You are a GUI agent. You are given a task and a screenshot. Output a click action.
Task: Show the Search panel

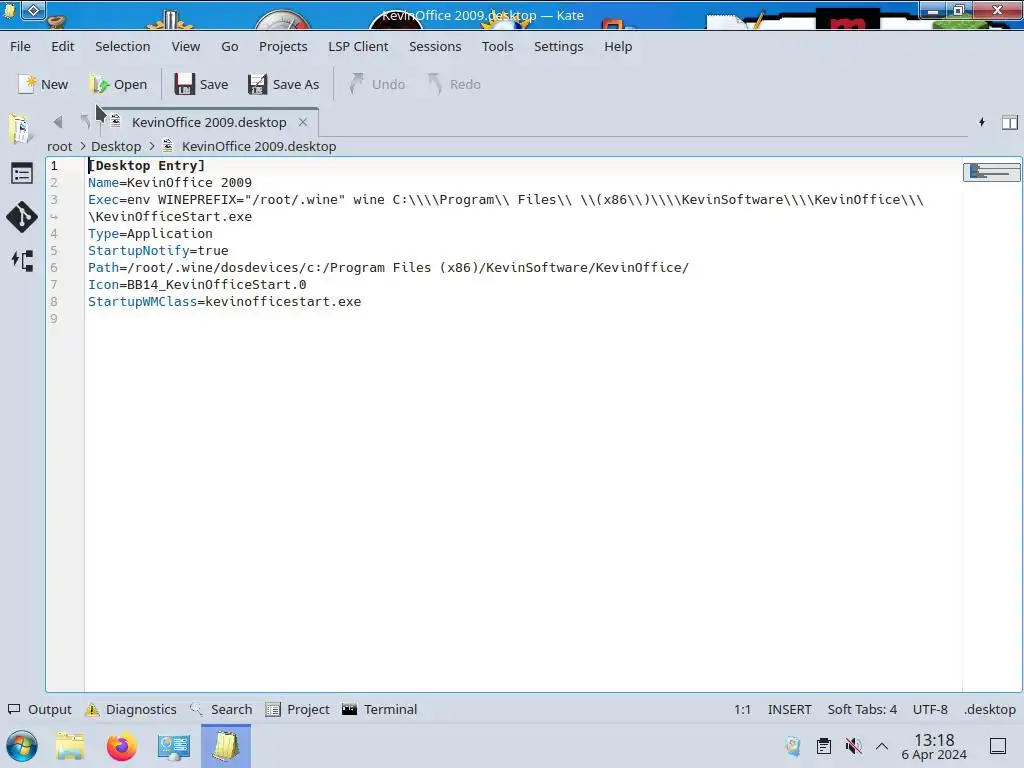pos(221,709)
